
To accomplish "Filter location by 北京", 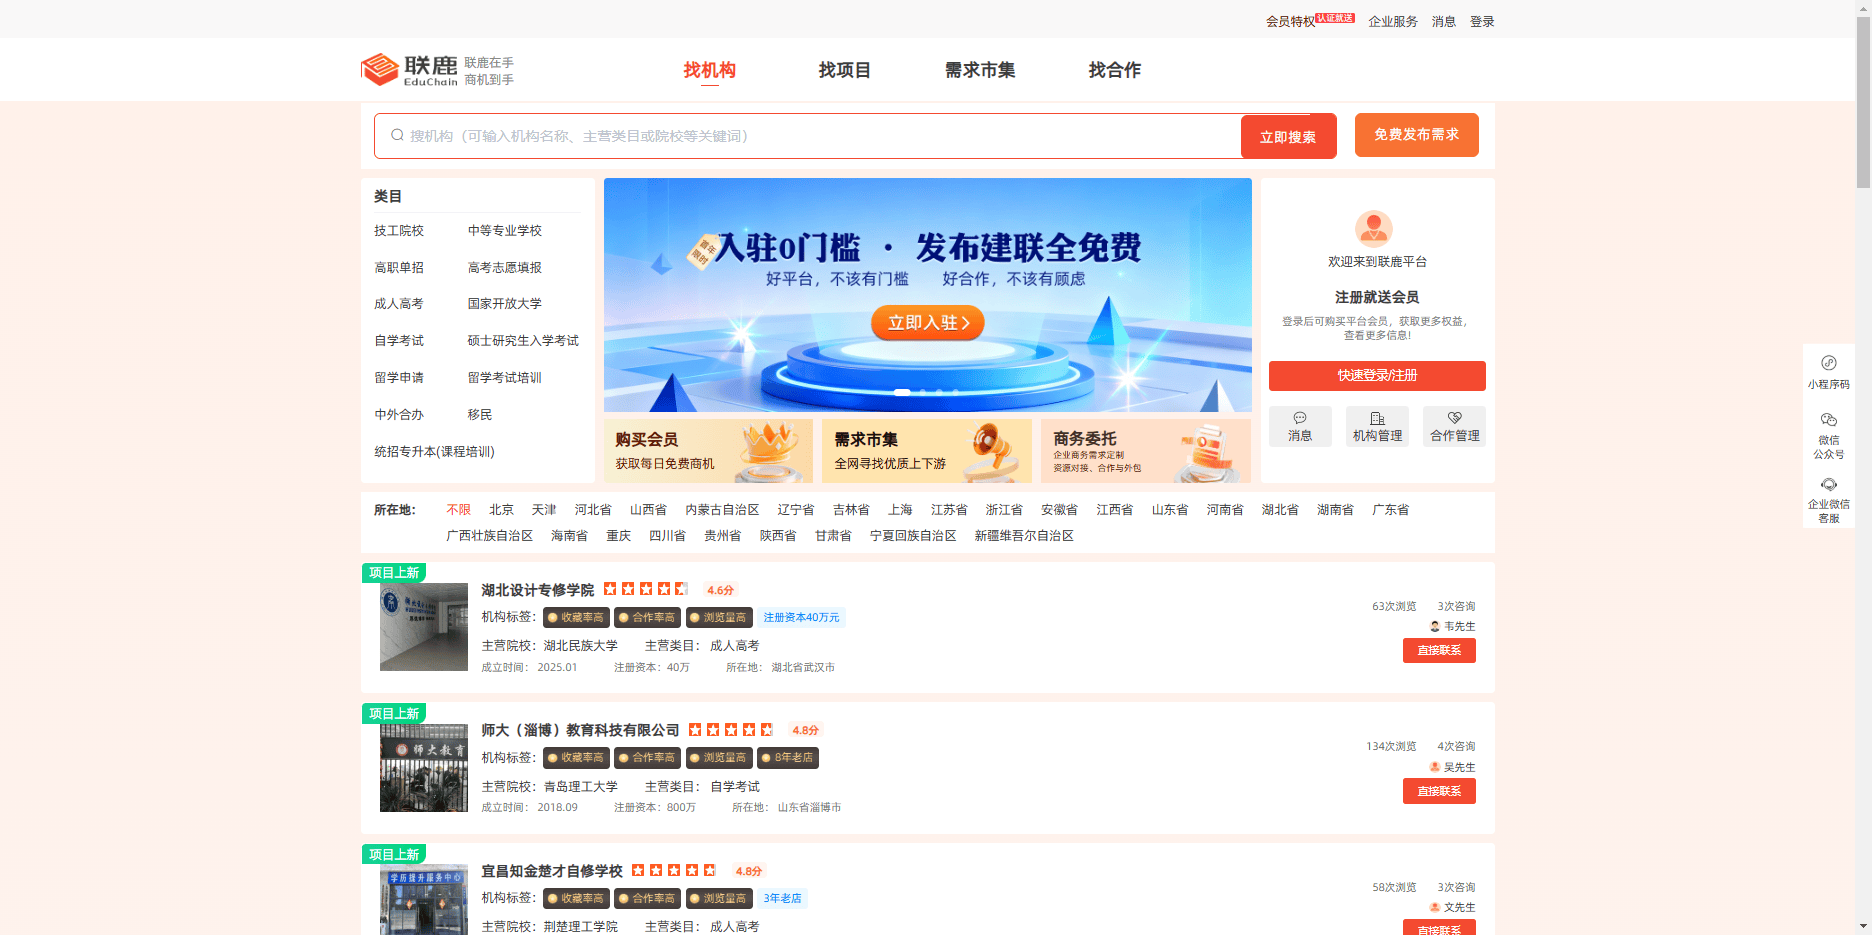I will click(x=501, y=510).
